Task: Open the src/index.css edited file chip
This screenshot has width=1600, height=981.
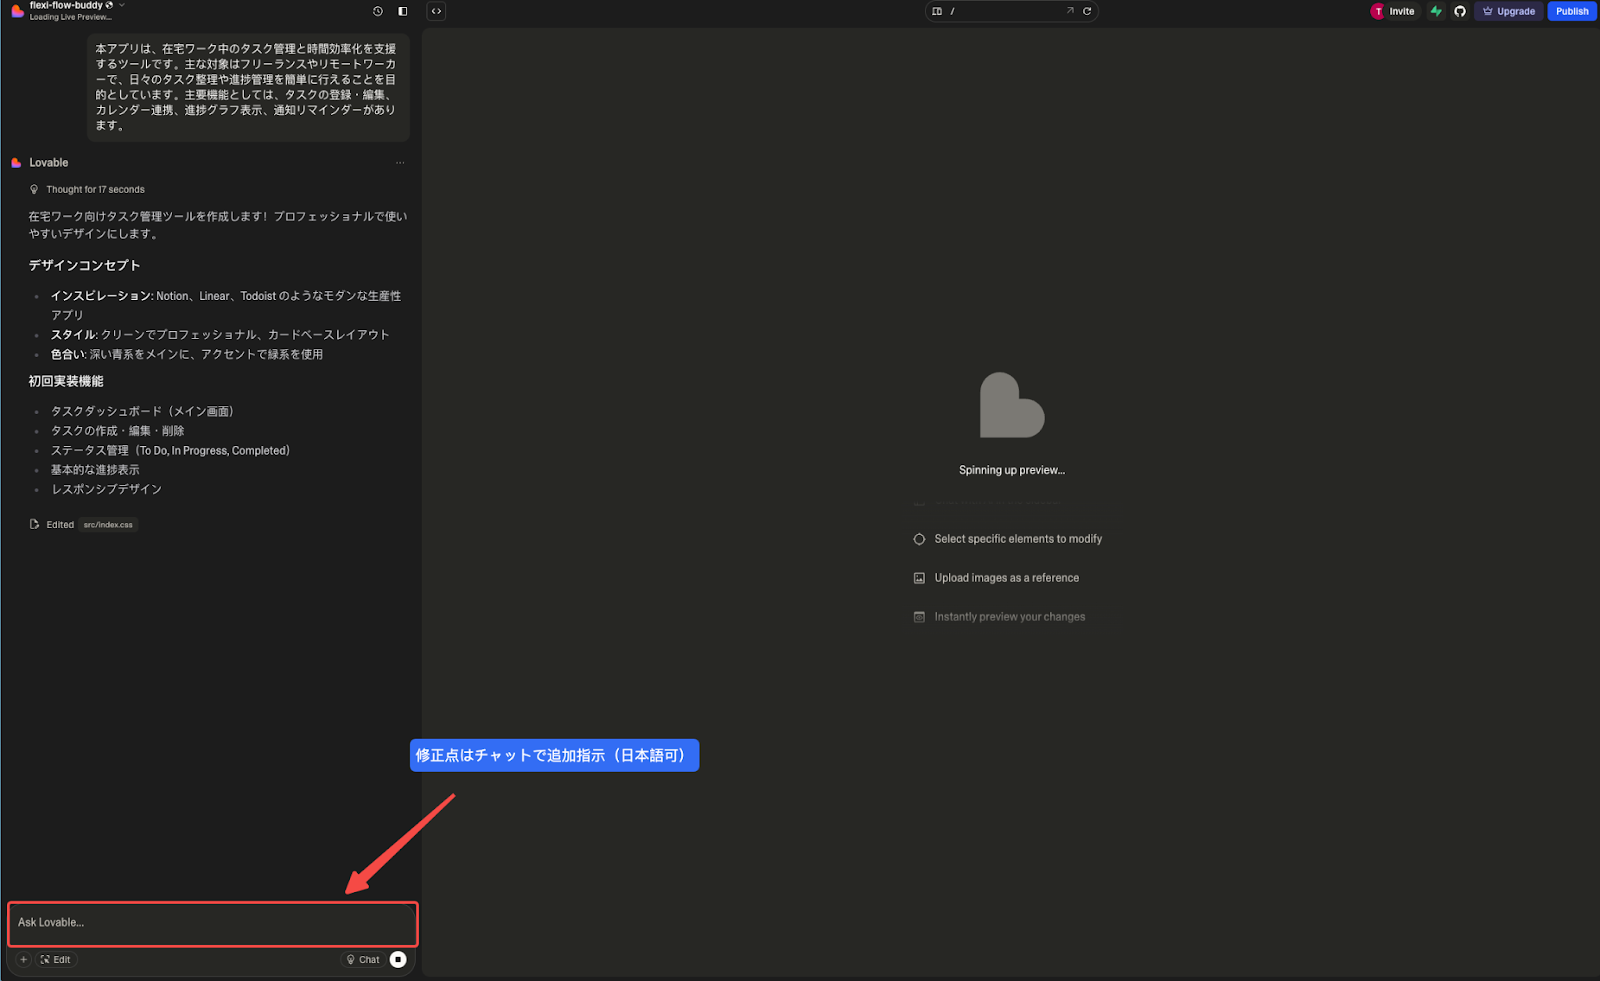Action: [x=108, y=524]
